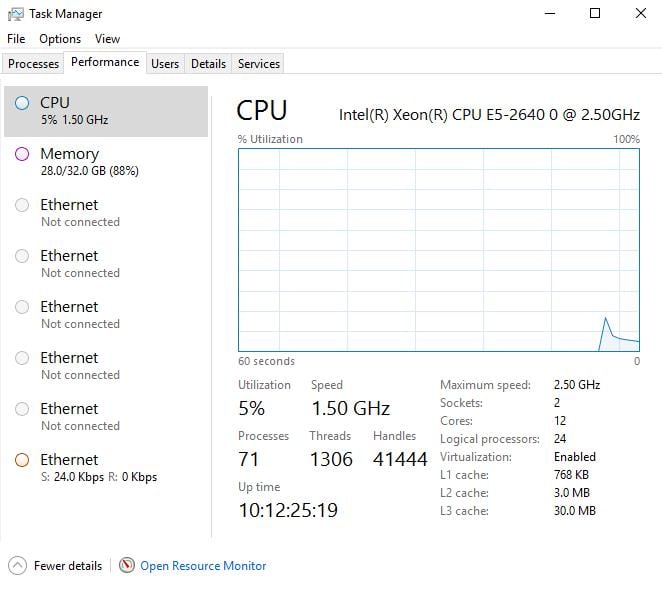Click the CPU utilization graph area
The width and height of the screenshot is (662, 590).
pyautogui.click(x=439, y=250)
